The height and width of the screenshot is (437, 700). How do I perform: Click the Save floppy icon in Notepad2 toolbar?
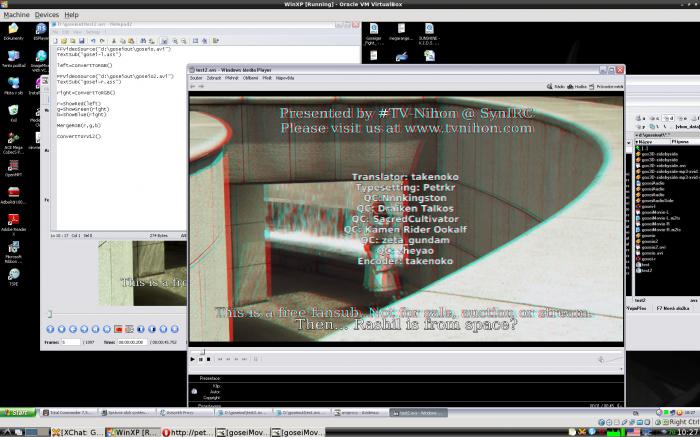[81, 41]
